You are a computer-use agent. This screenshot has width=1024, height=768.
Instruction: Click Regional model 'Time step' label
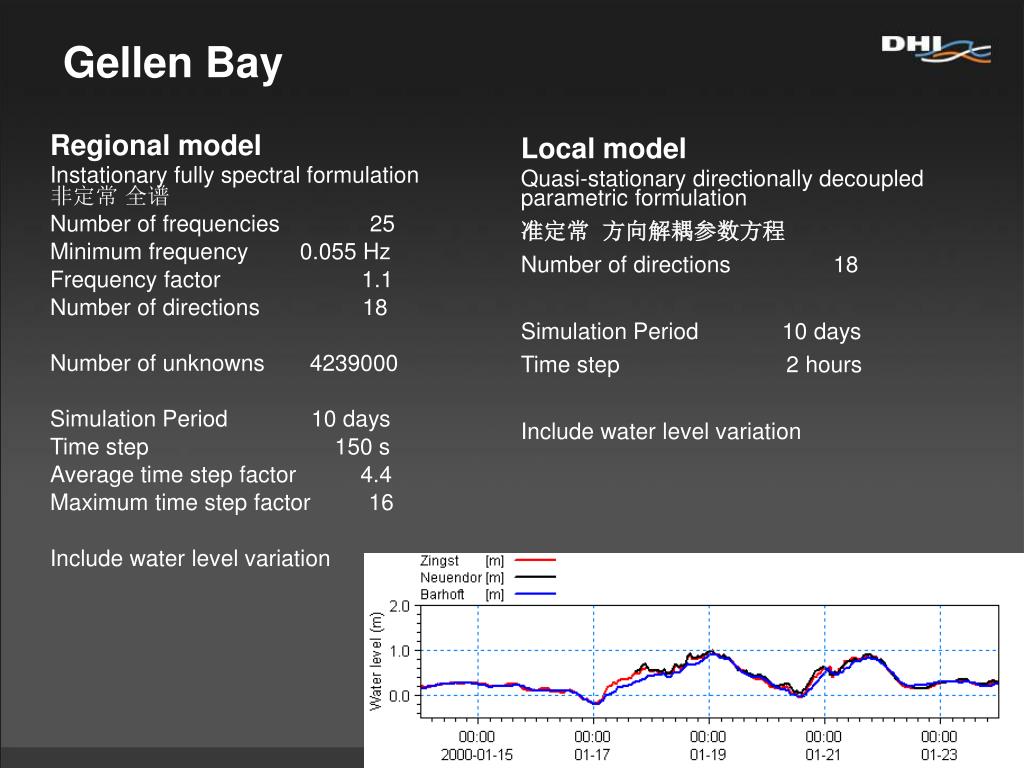[x=100, y=447]
